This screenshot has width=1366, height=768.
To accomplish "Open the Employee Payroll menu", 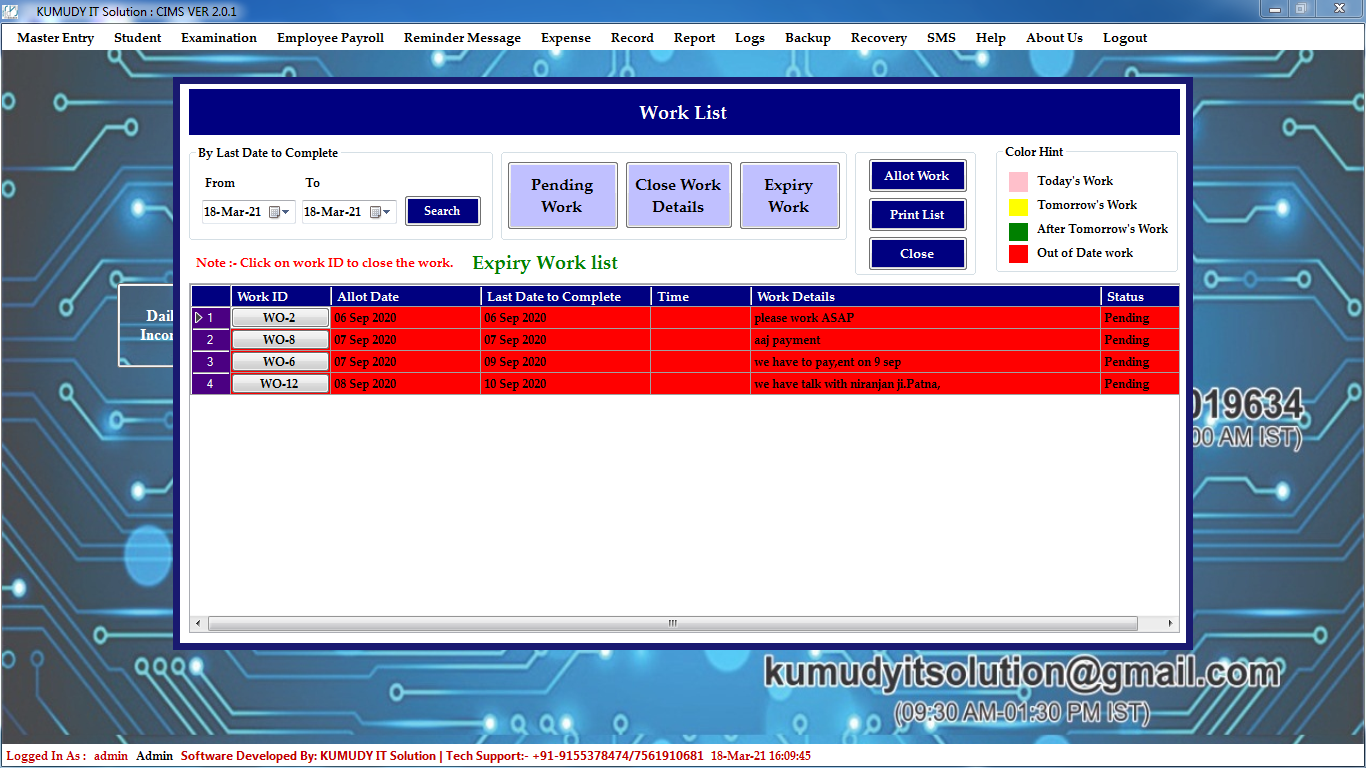I will [330, 38].
